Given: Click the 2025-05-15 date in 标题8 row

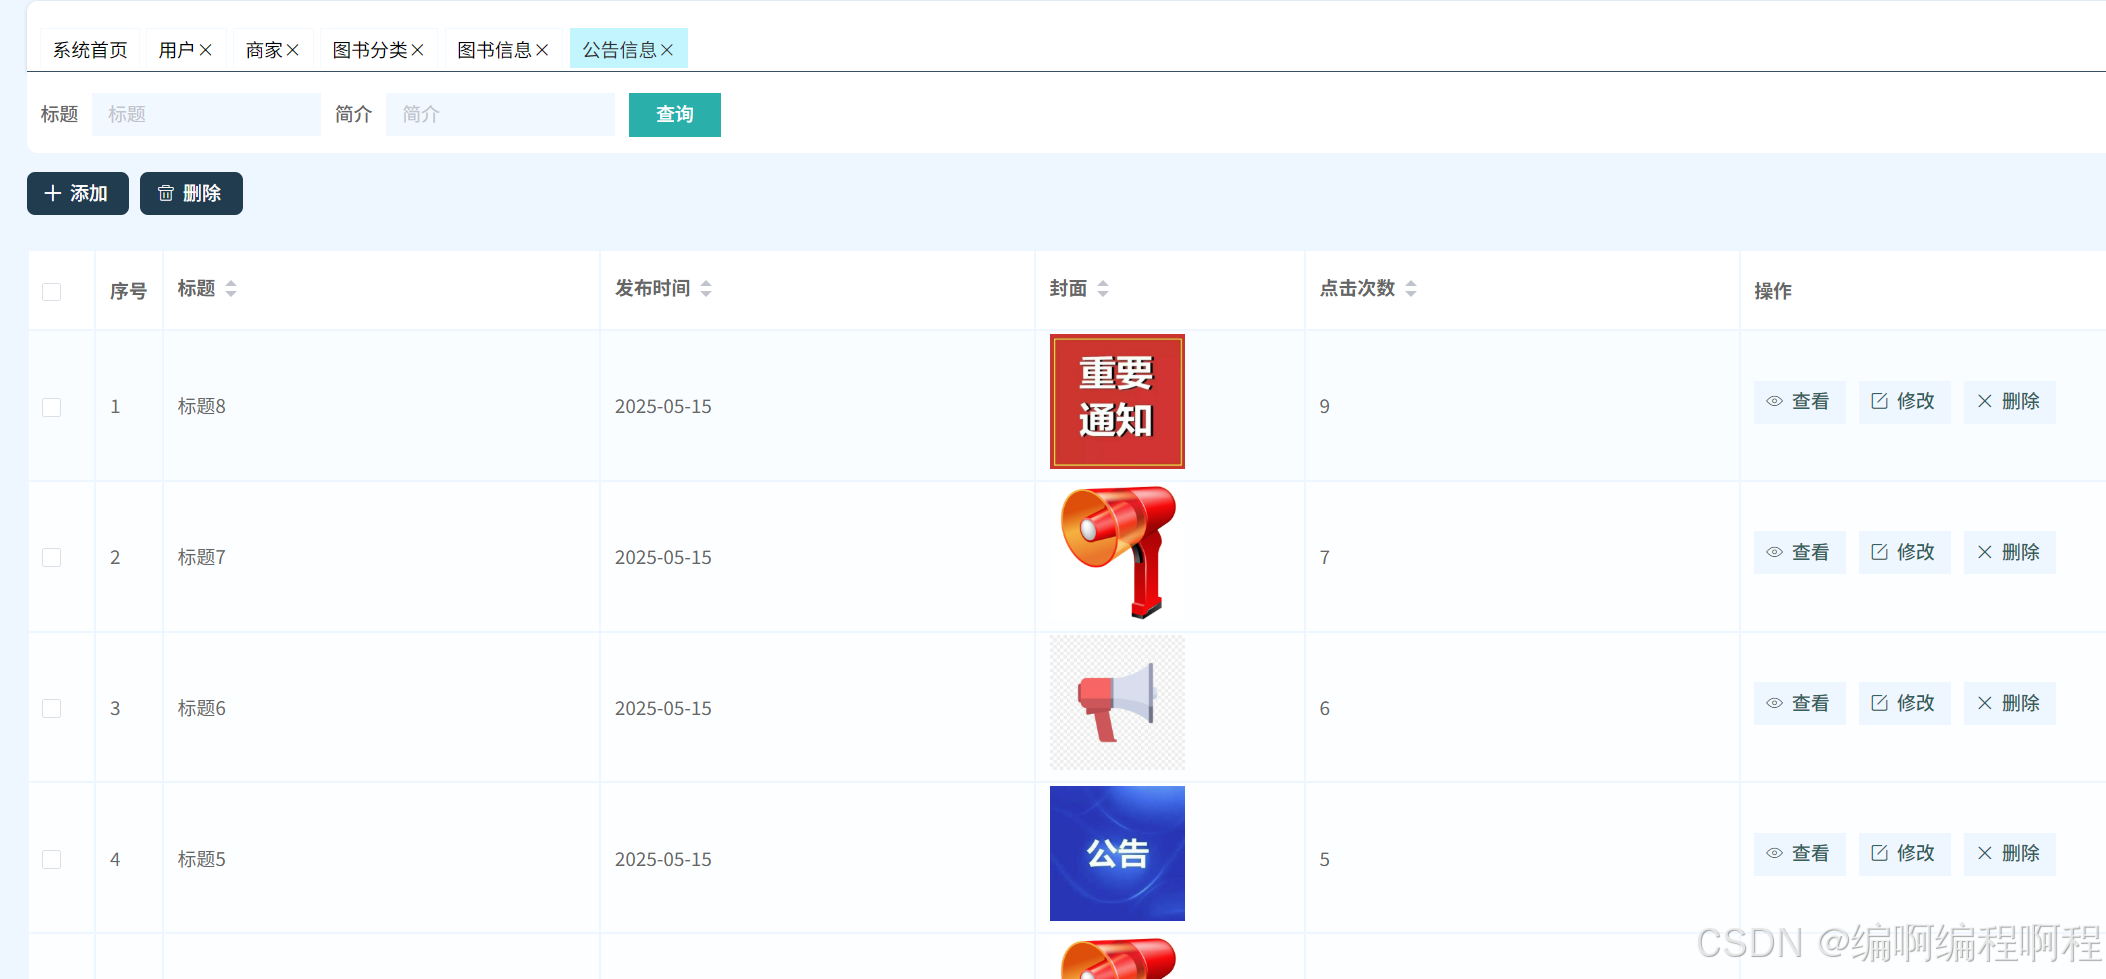Looking at the screenshot, I should point(663,406).
